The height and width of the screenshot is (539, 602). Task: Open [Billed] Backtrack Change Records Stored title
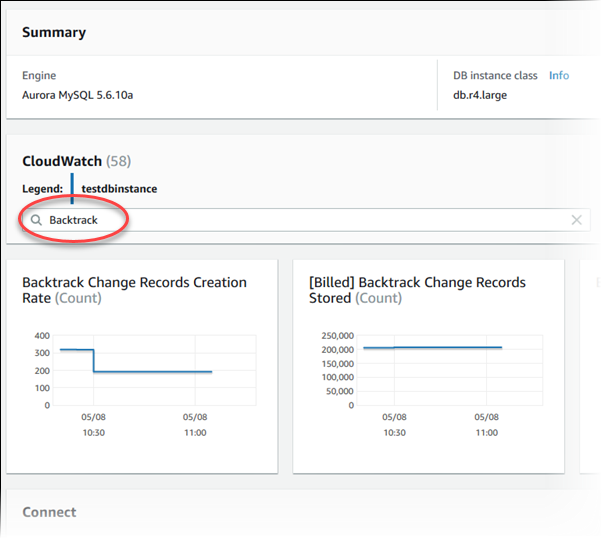tap(418, 290)
